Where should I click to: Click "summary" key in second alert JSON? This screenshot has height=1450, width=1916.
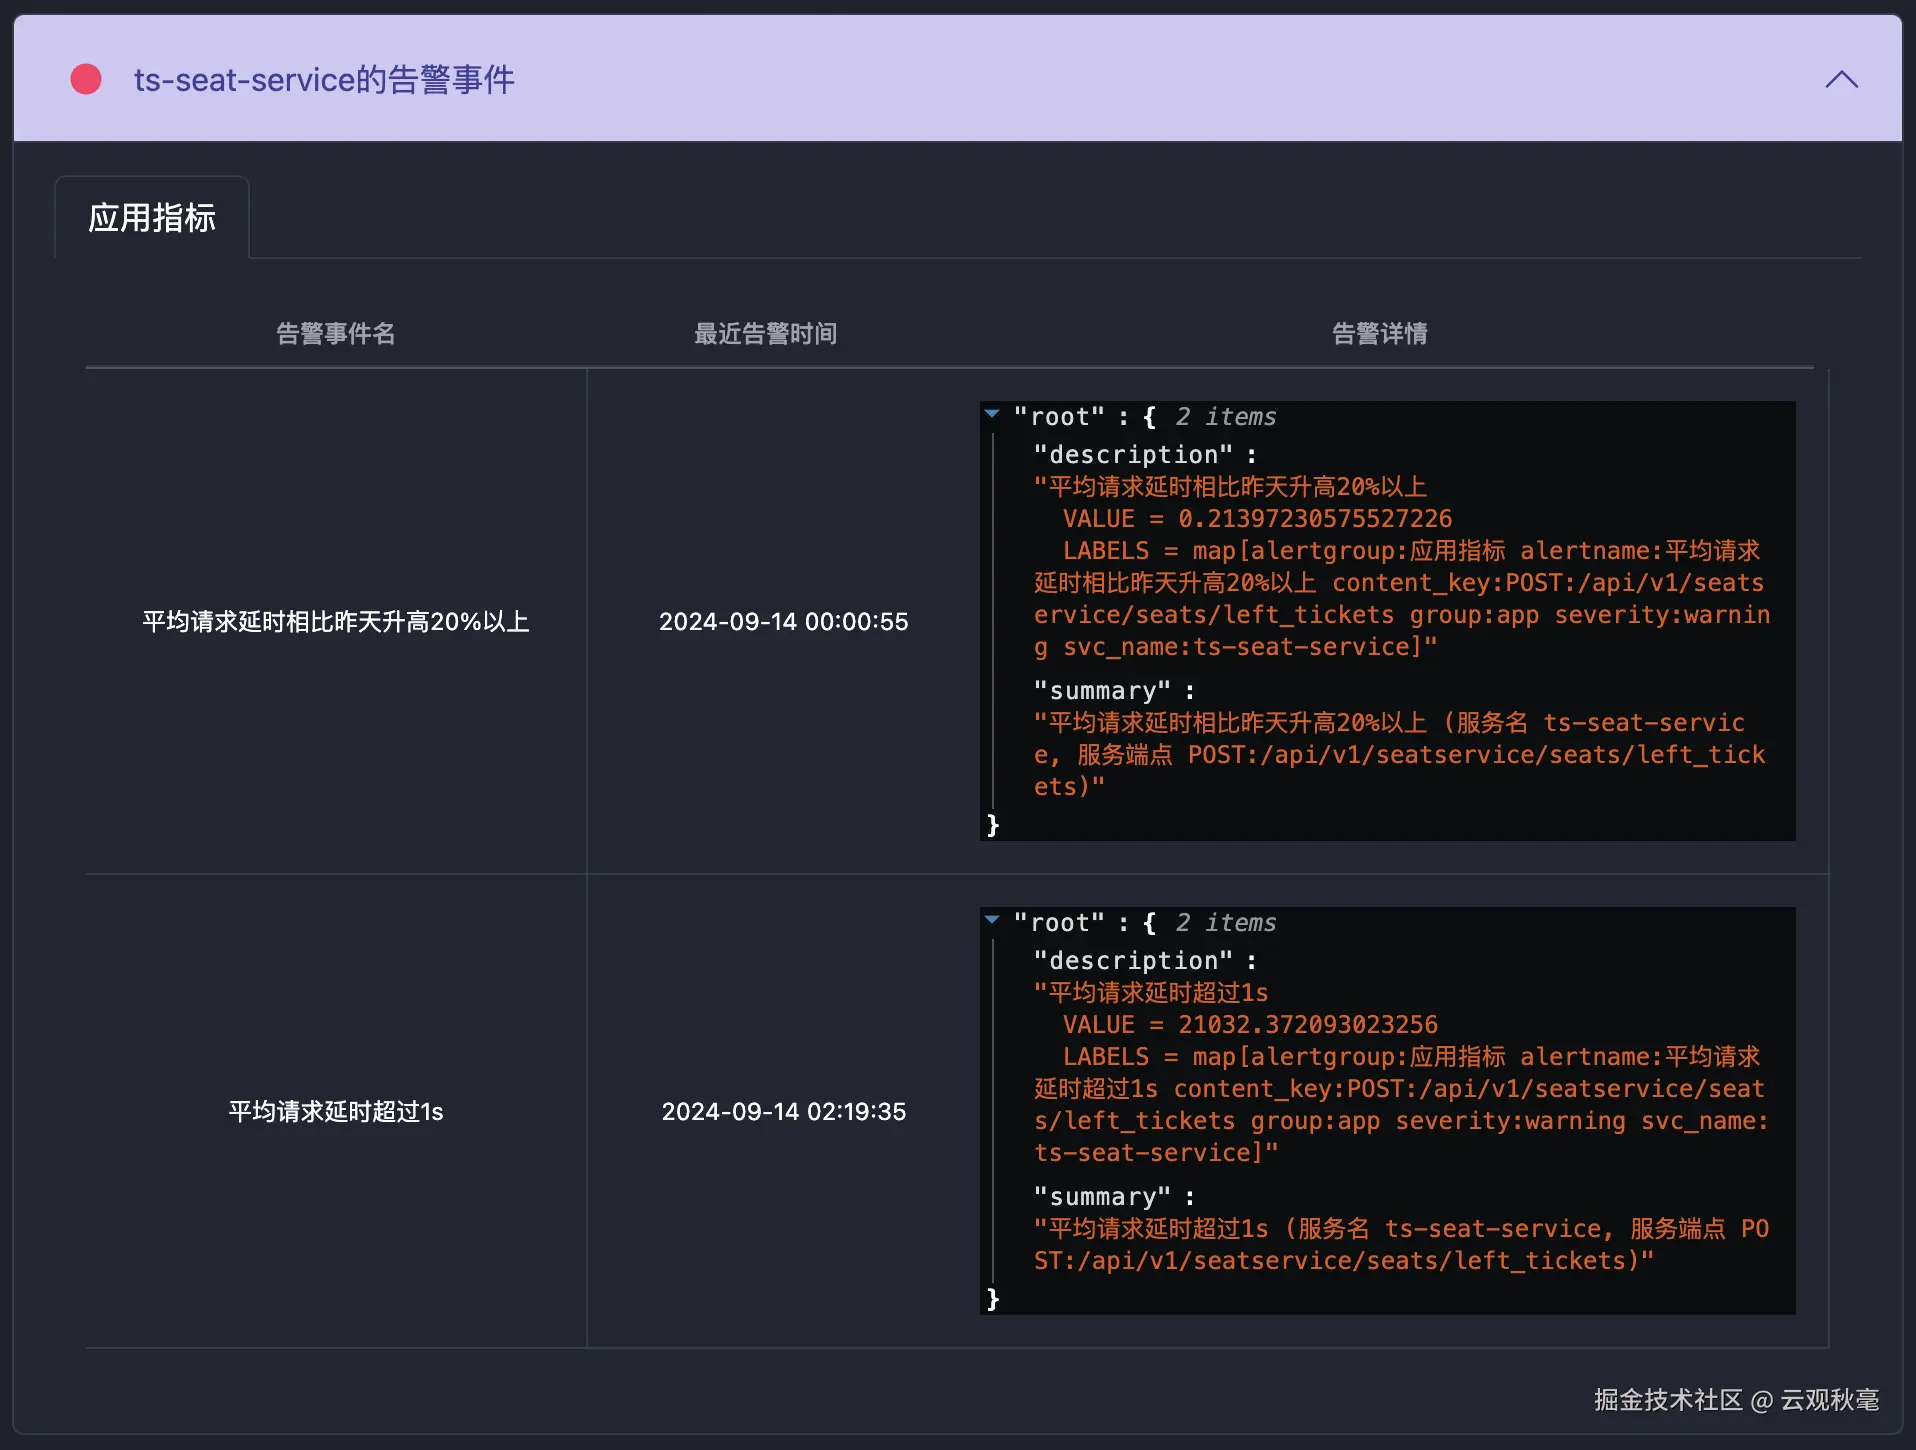[1102, 1197]
